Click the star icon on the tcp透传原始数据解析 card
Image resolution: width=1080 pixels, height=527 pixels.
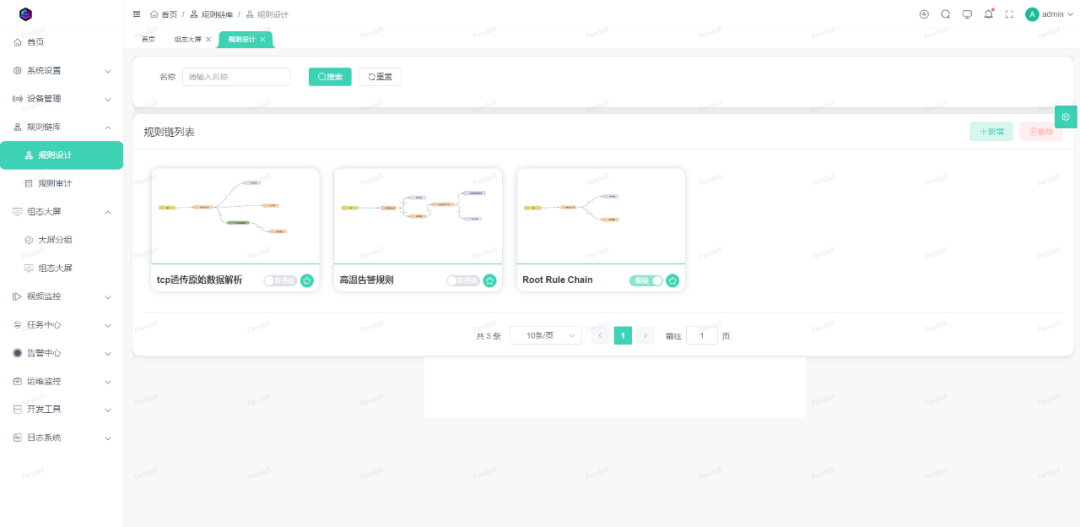point(307,280)
